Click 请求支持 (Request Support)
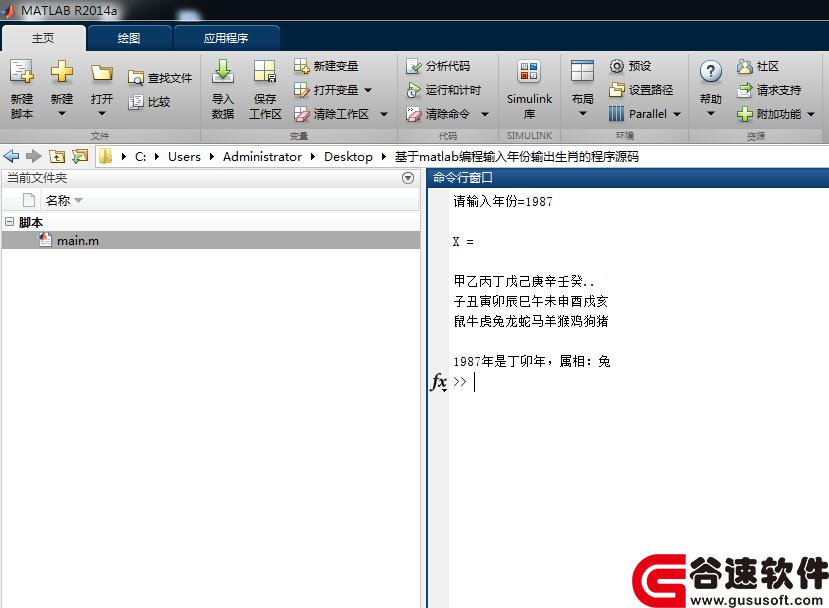This screenshot has height=608, width=829. coord(769,90)
